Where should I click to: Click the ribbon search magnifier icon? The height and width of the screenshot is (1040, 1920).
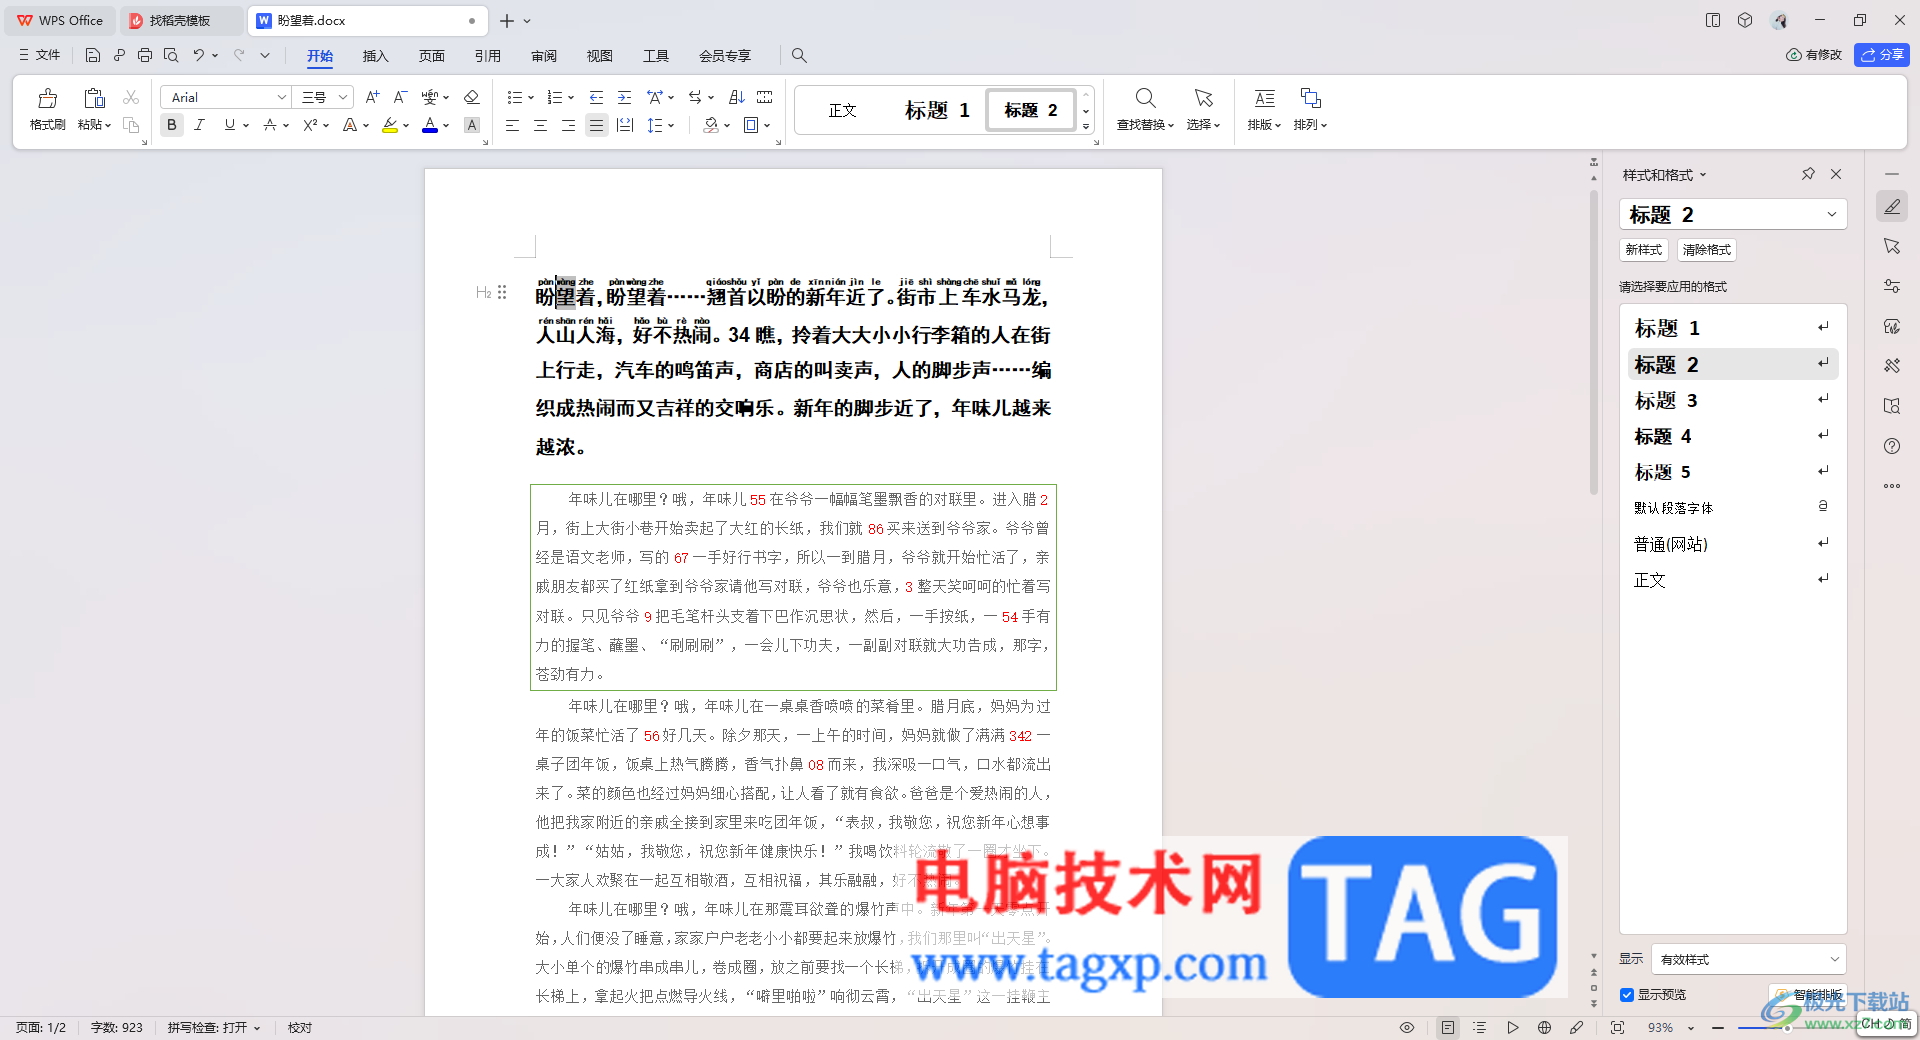click(x=799, y=56)
